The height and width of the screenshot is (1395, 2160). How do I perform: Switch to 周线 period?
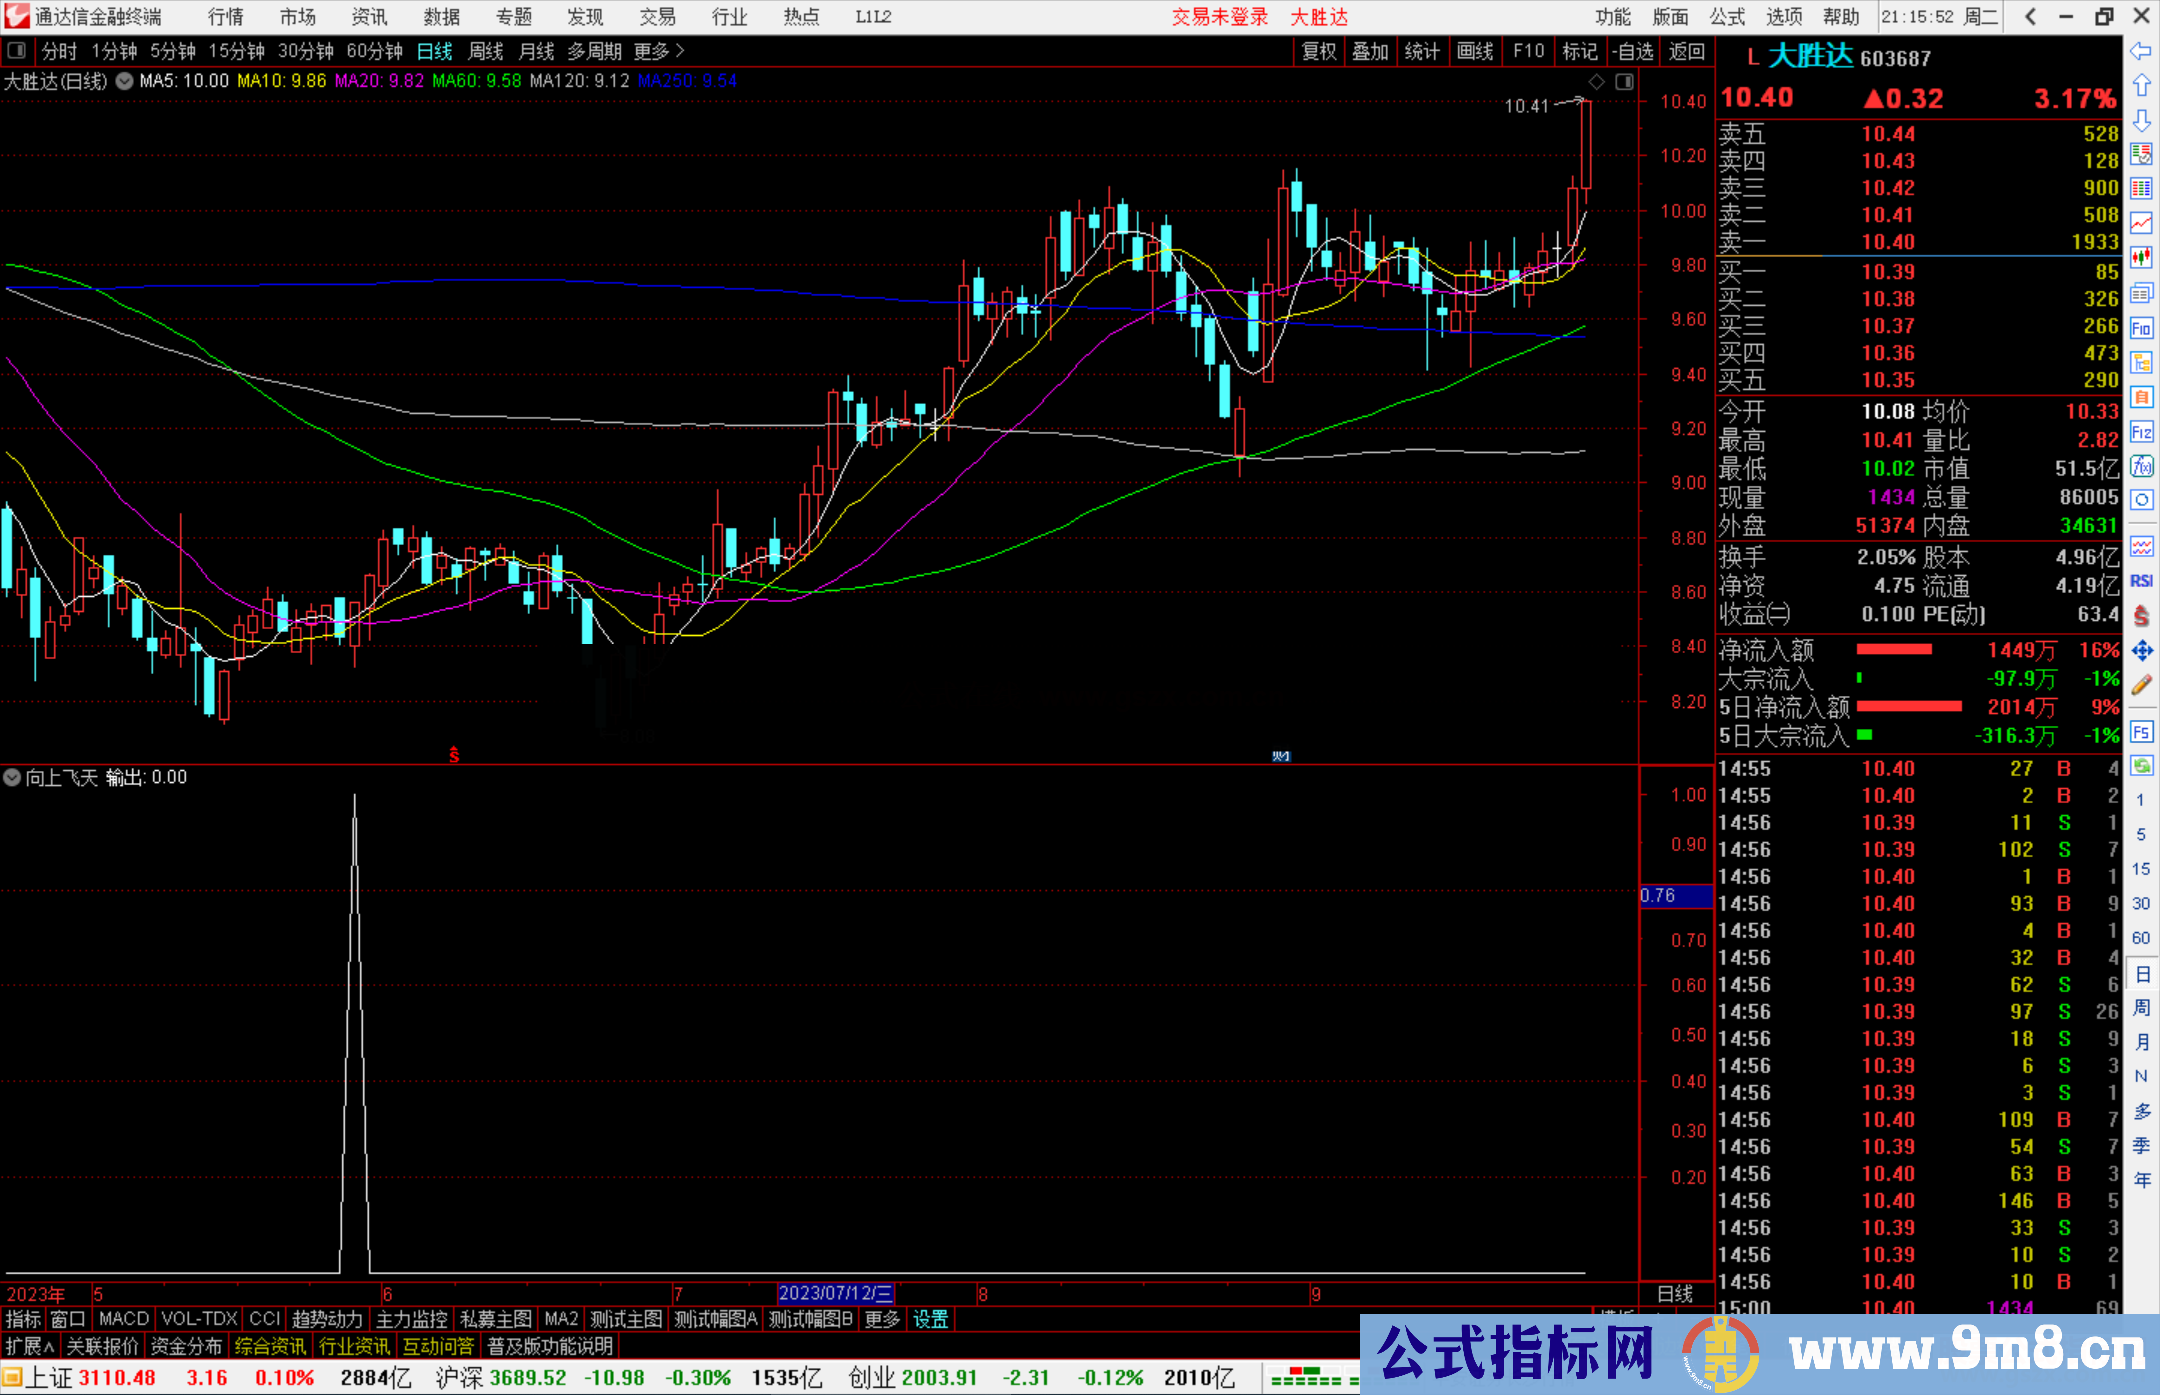[x=486, y=51]
